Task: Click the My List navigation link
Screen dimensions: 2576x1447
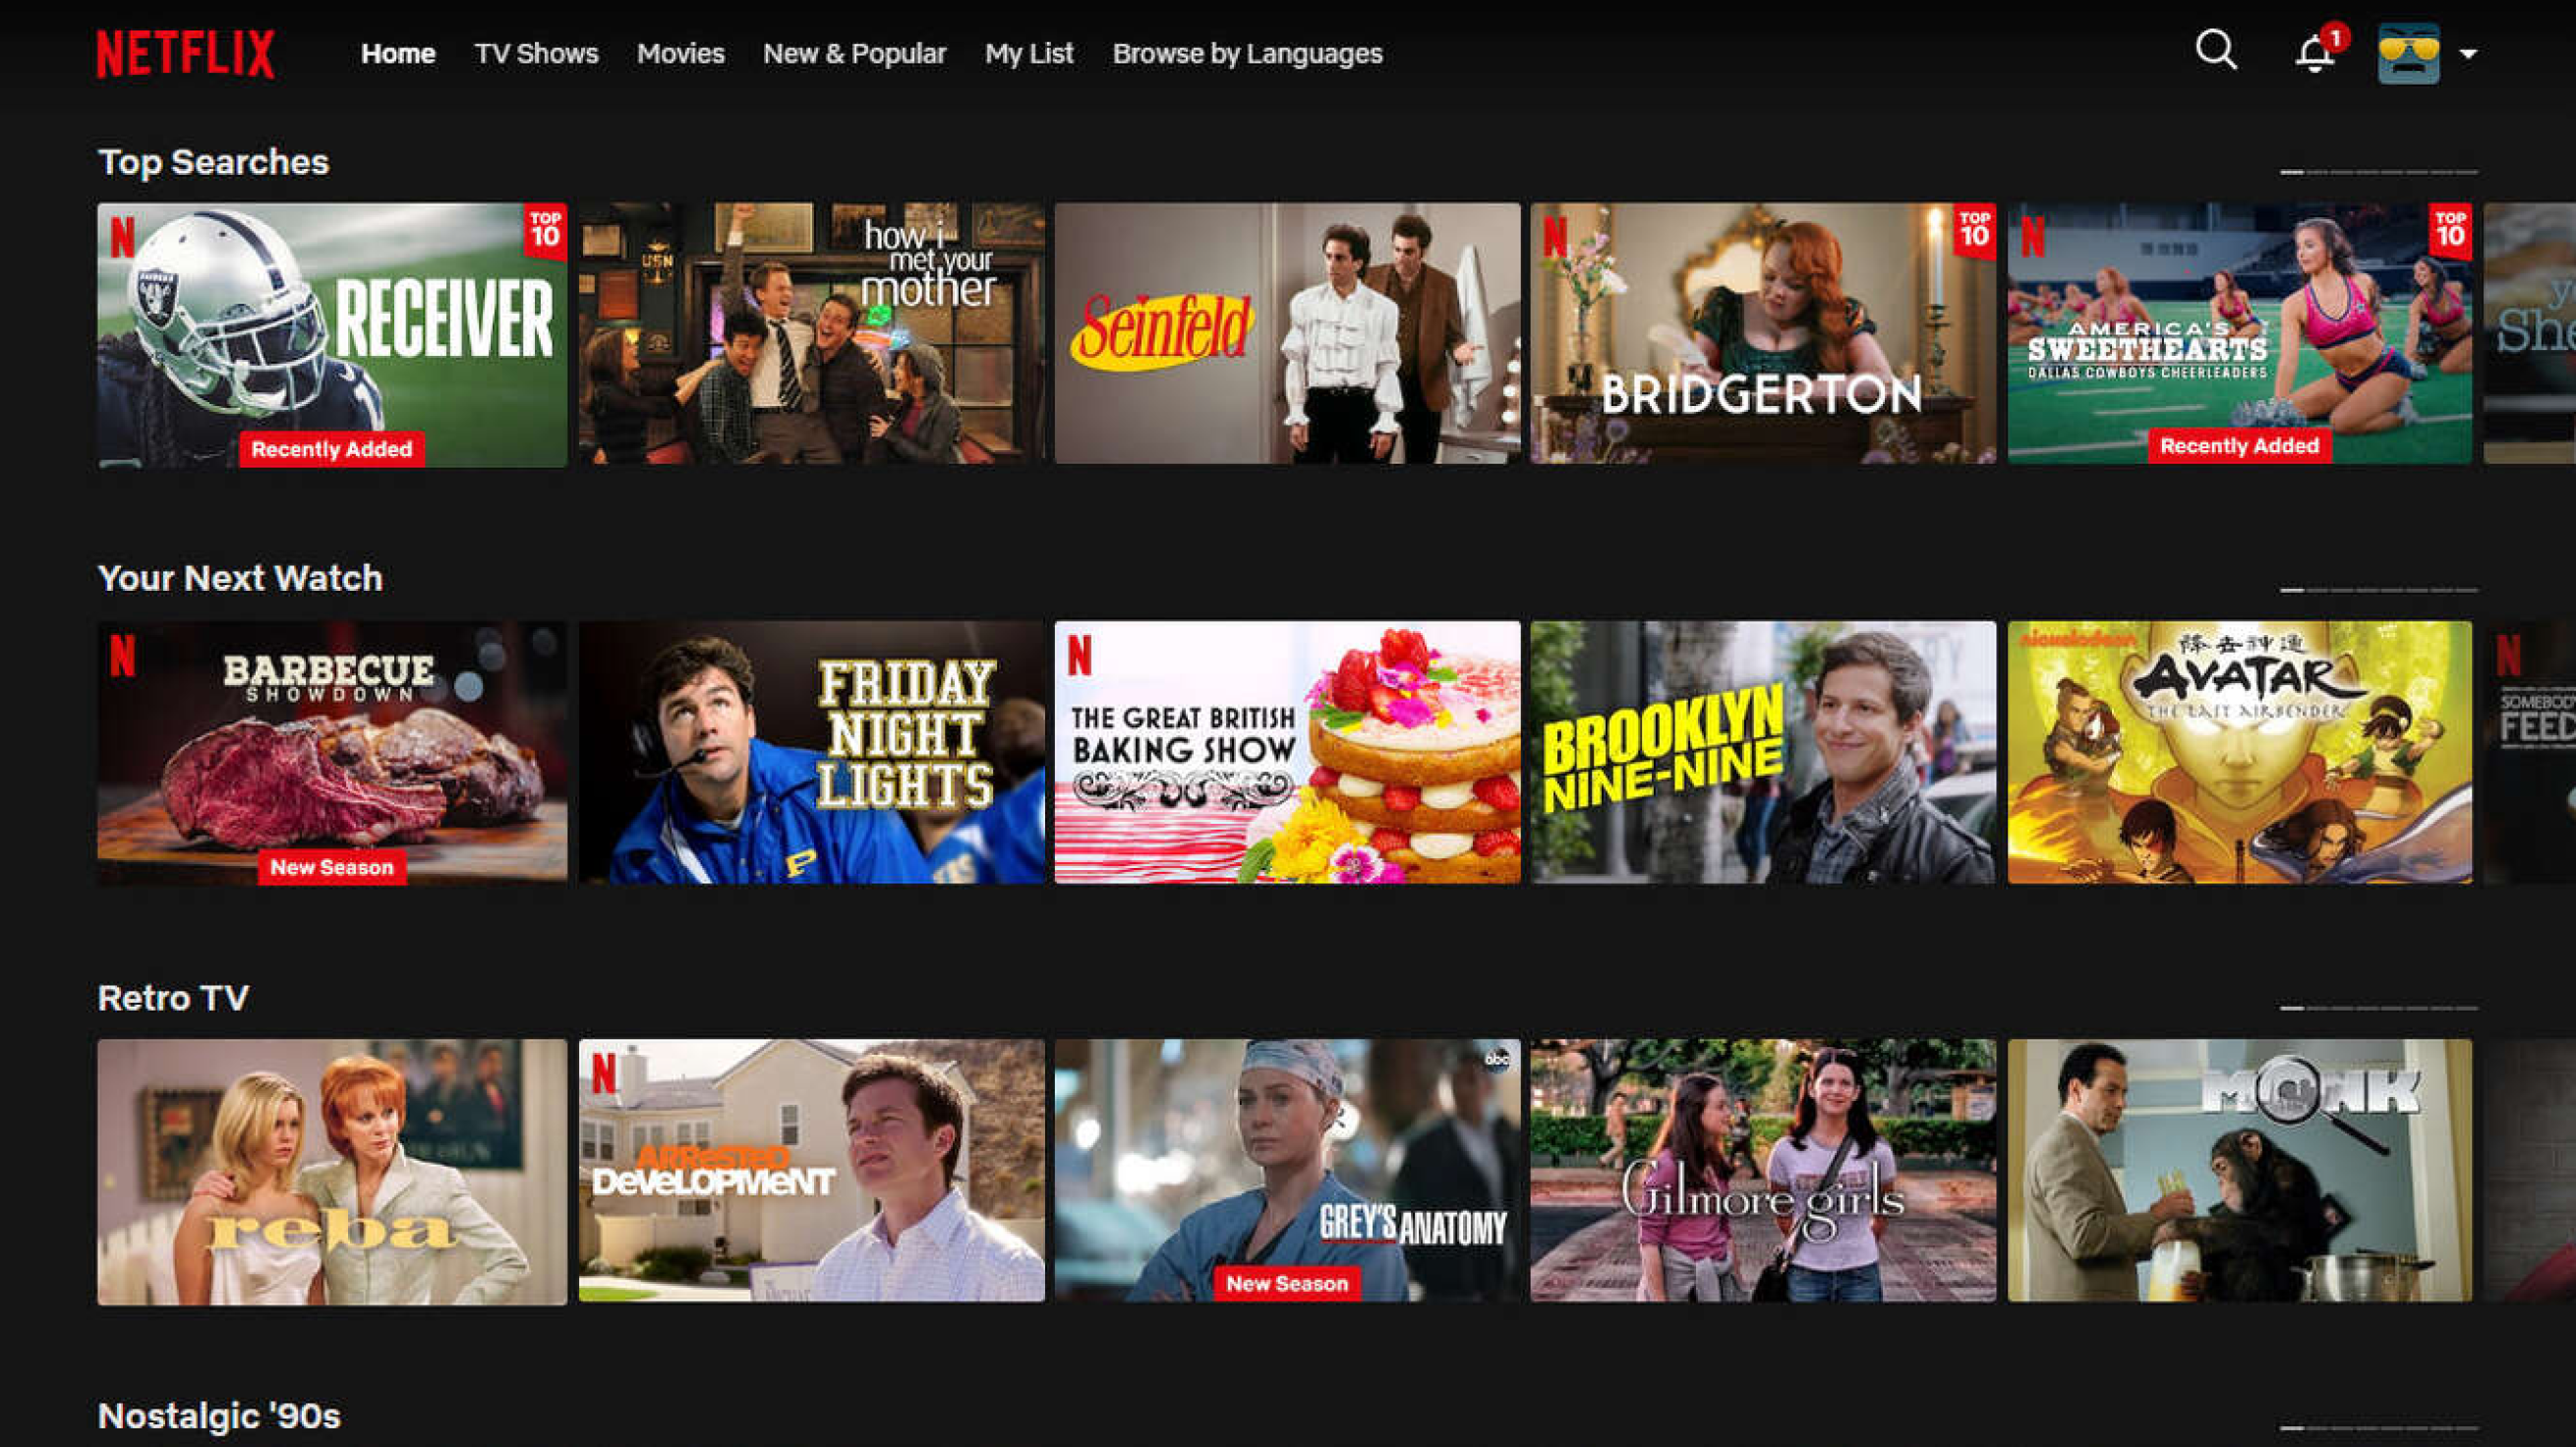Action: (1026, 53)
